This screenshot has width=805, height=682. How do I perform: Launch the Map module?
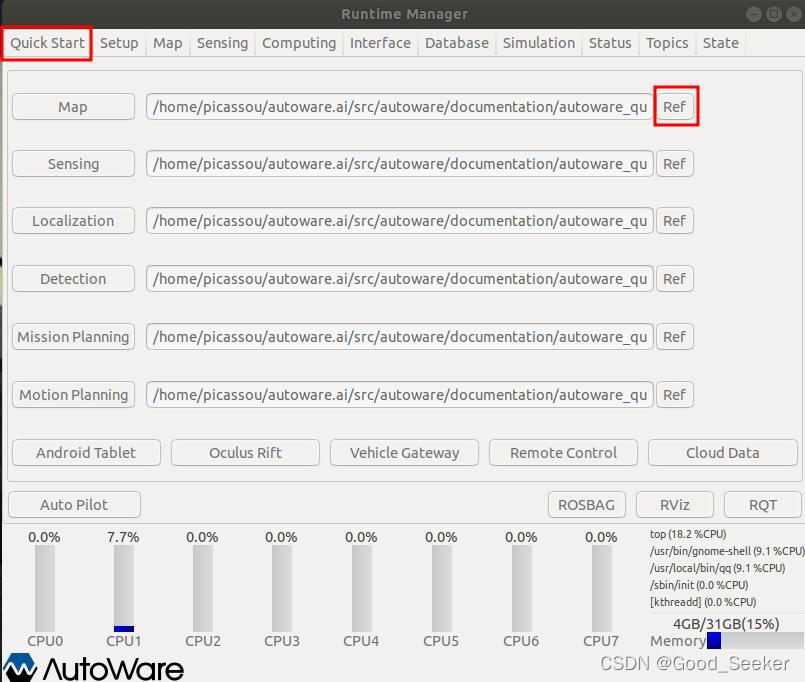72,106
